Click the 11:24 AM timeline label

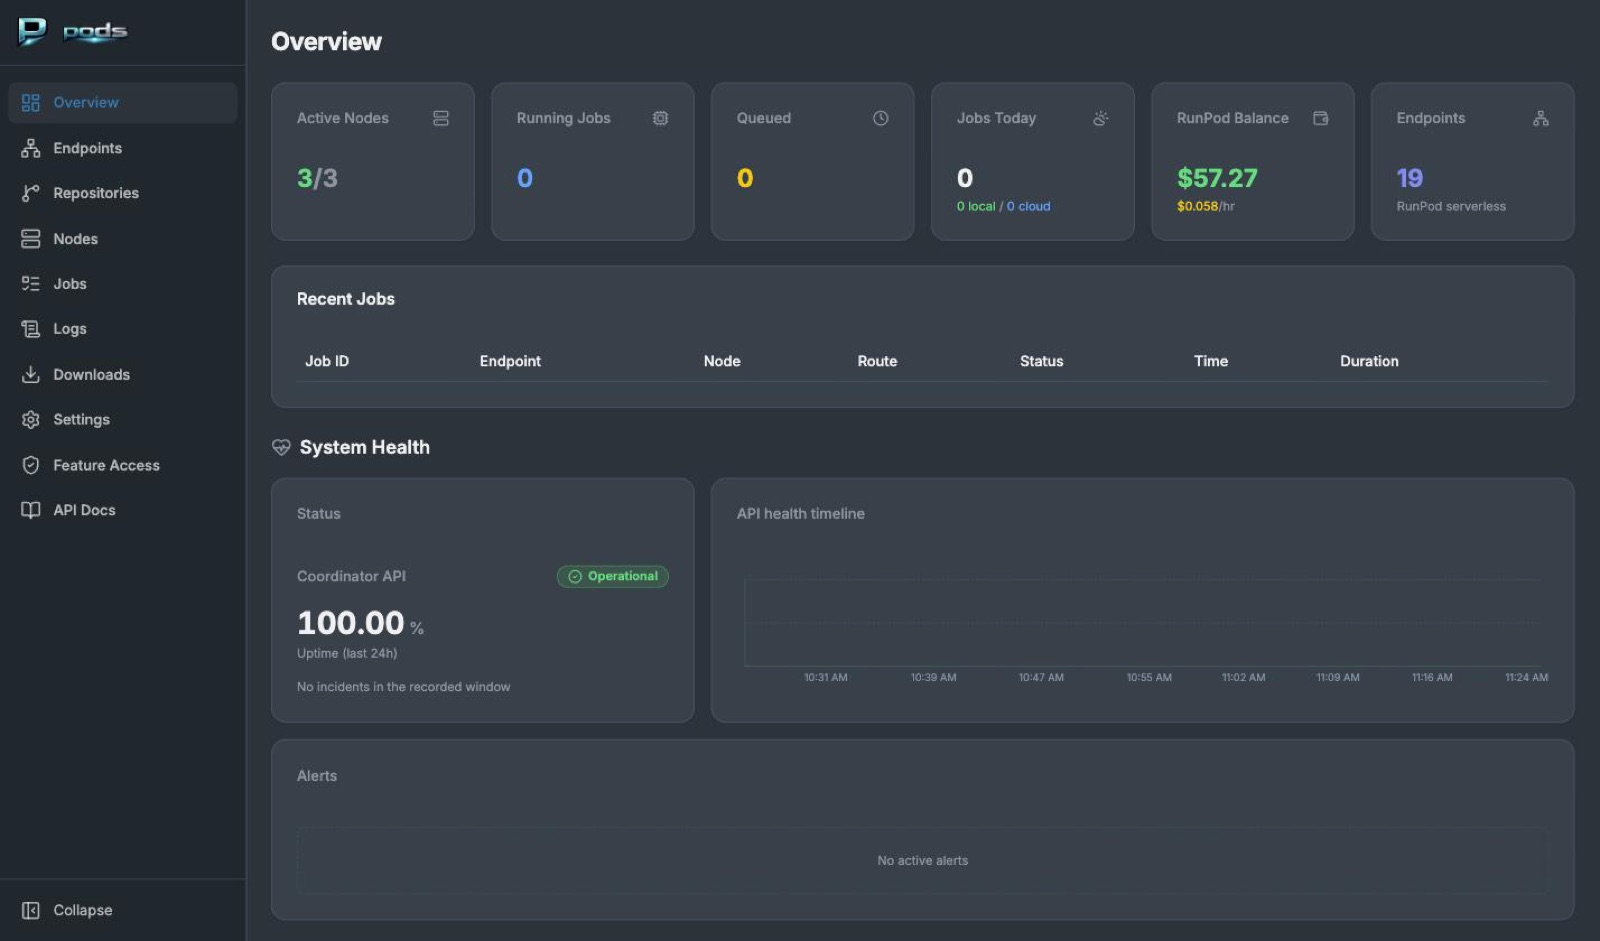(1527, 677)
